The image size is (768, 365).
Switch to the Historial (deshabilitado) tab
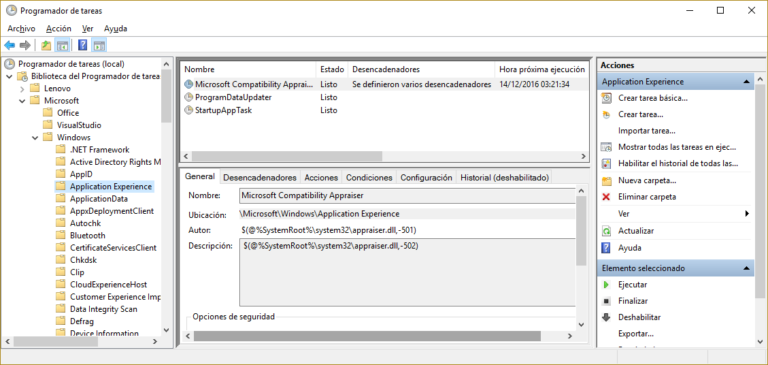504,177
